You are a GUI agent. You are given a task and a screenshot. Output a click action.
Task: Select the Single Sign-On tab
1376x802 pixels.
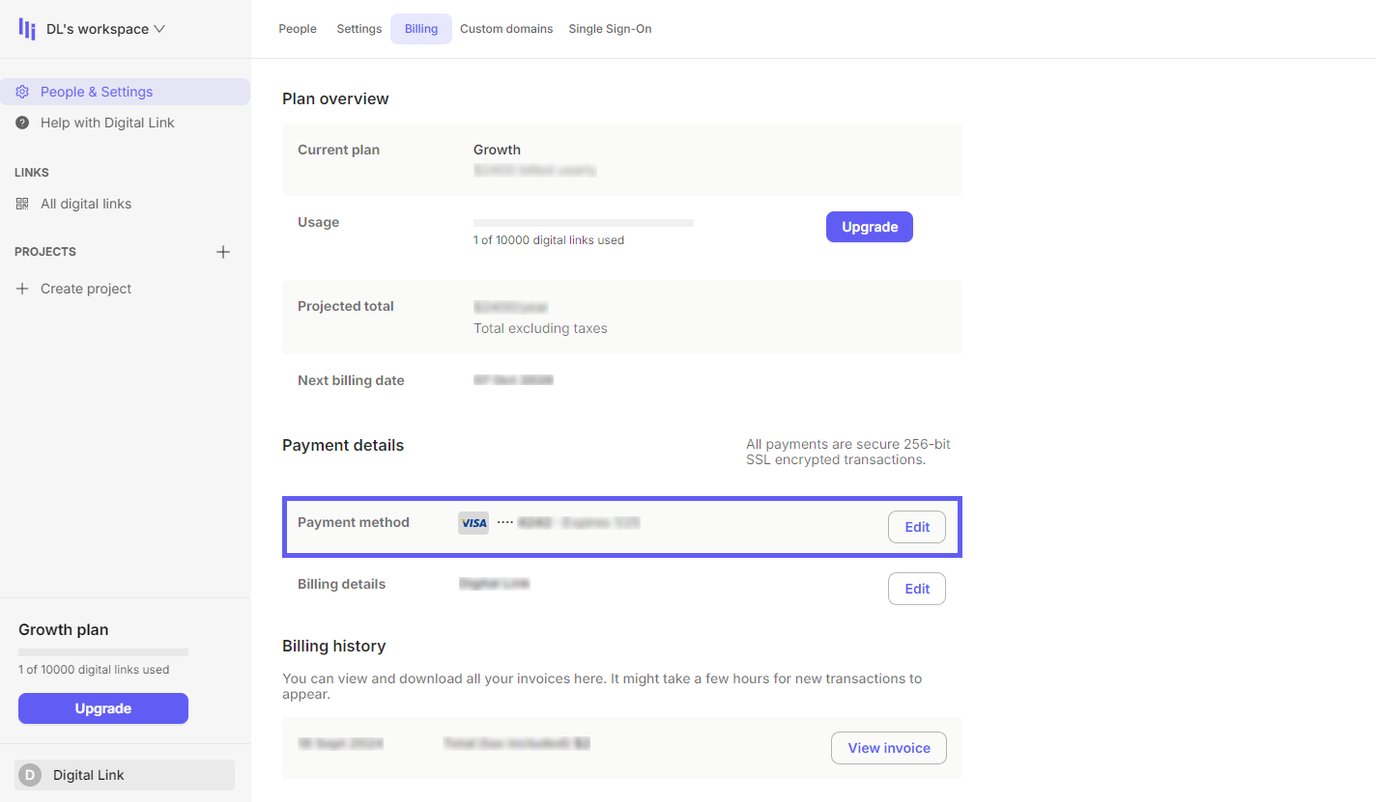coord(610,28)
